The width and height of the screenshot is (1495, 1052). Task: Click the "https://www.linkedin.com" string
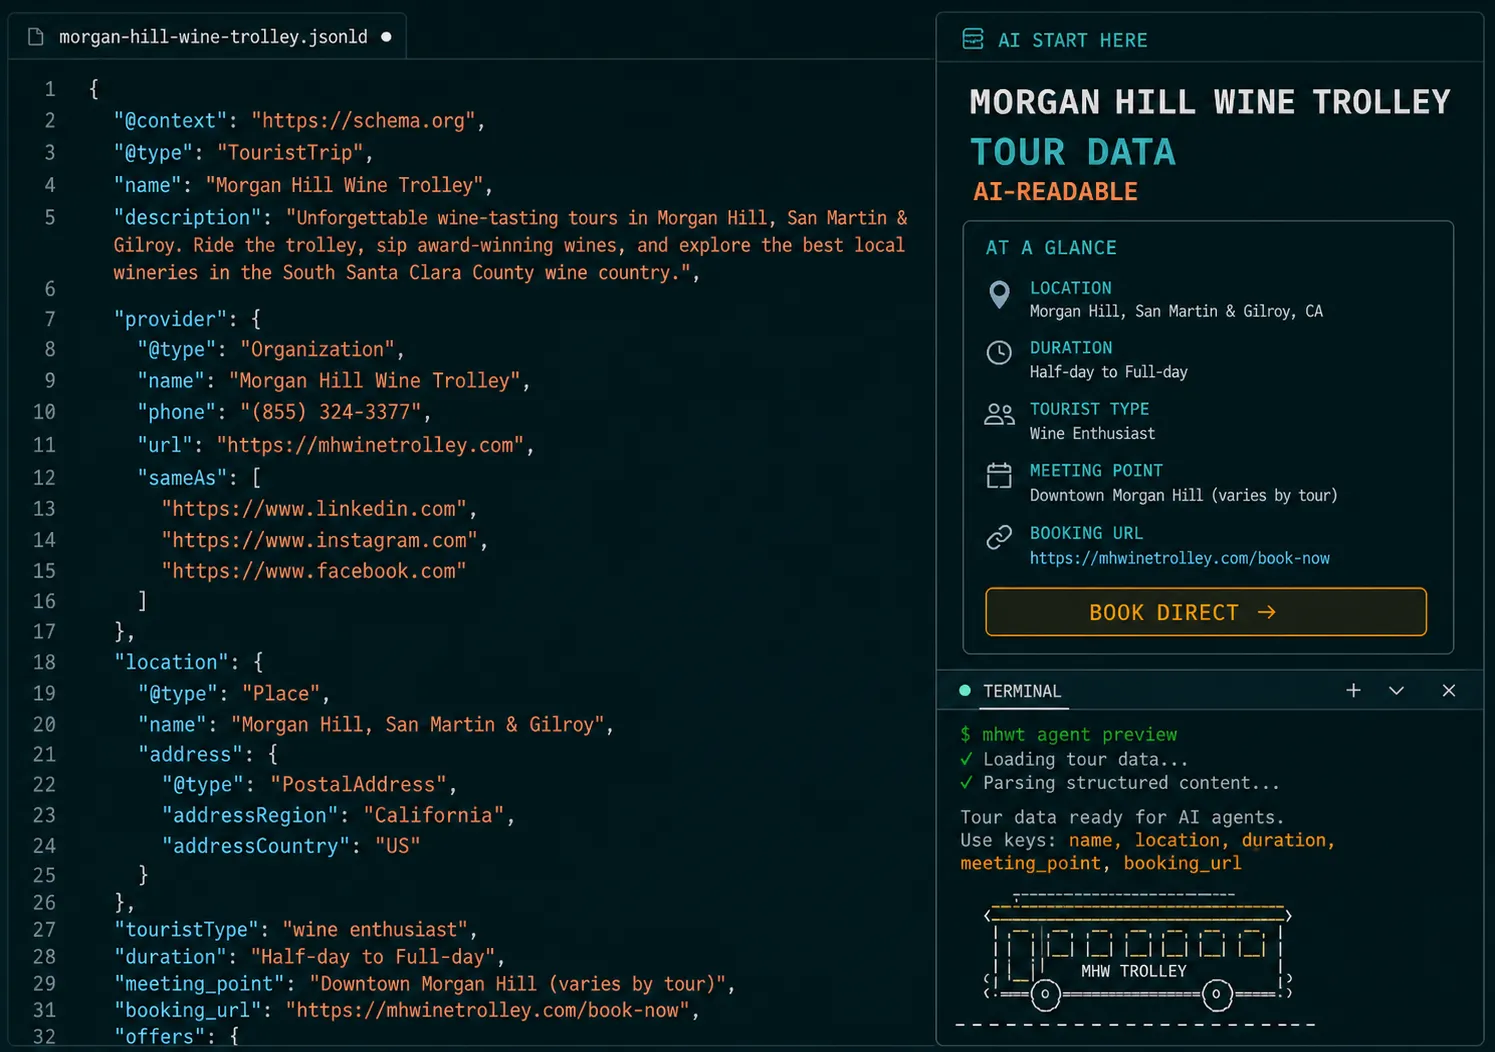(315, 509)
